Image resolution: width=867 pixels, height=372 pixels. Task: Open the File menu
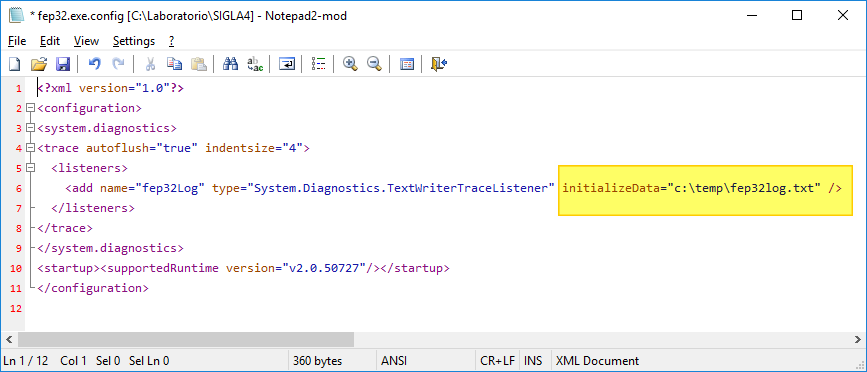(17, 41)
